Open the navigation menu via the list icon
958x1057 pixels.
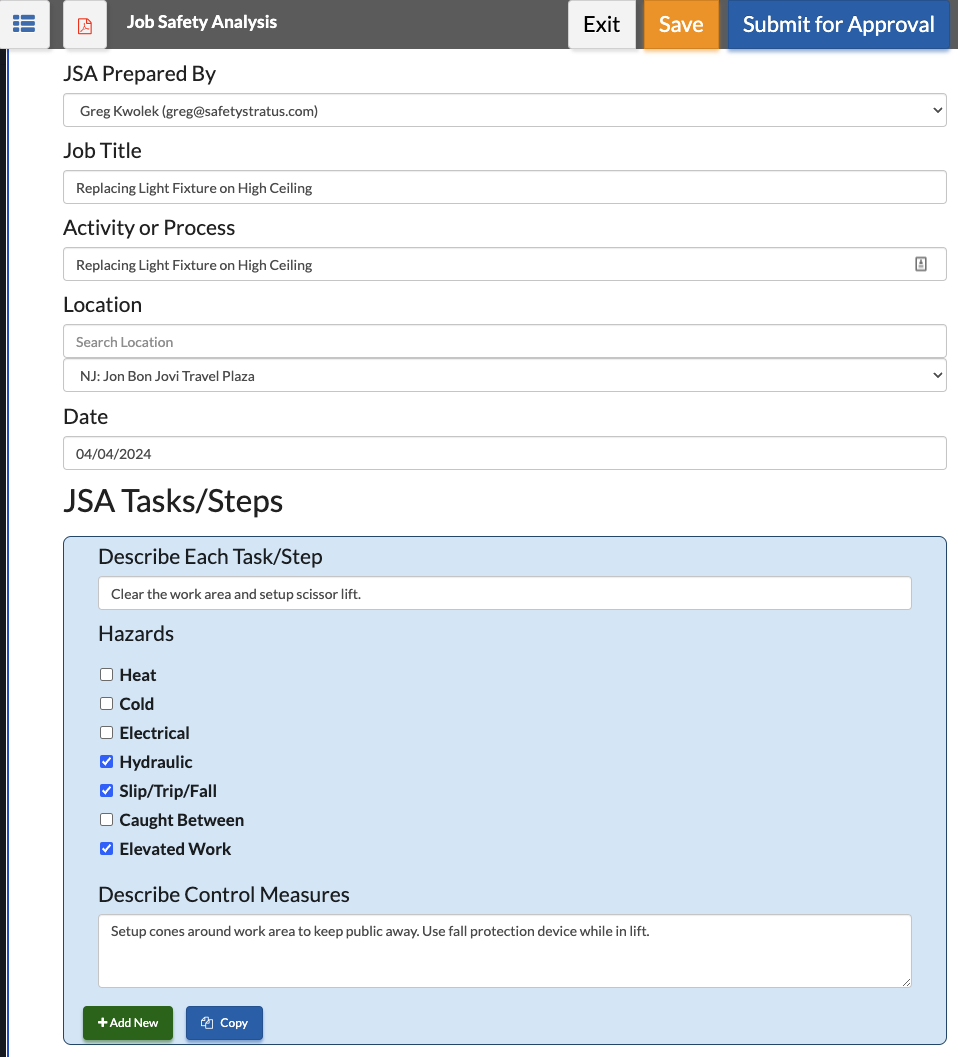pyautogui.click(x=26, y=24)
